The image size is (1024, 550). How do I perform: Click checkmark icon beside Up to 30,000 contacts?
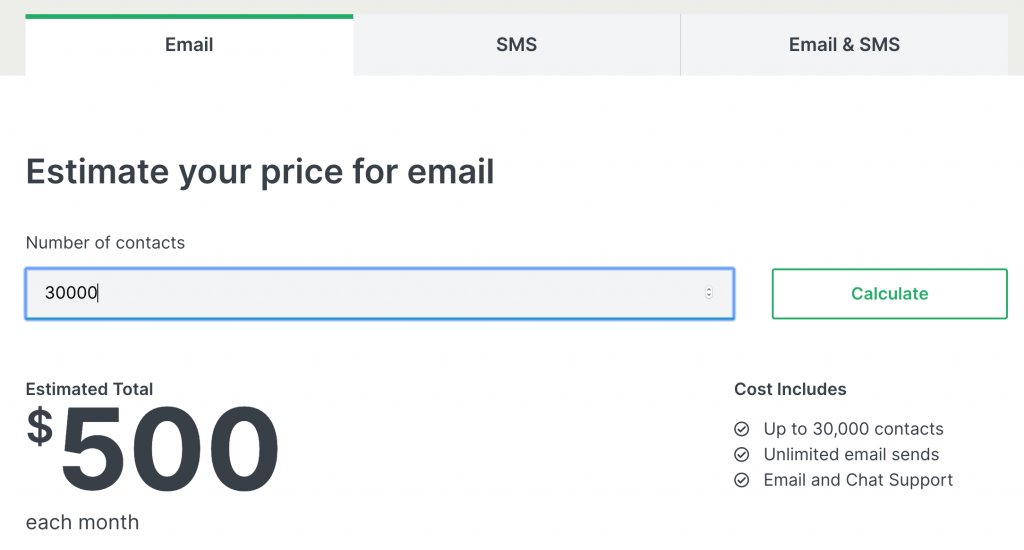[x=742, y=429]
